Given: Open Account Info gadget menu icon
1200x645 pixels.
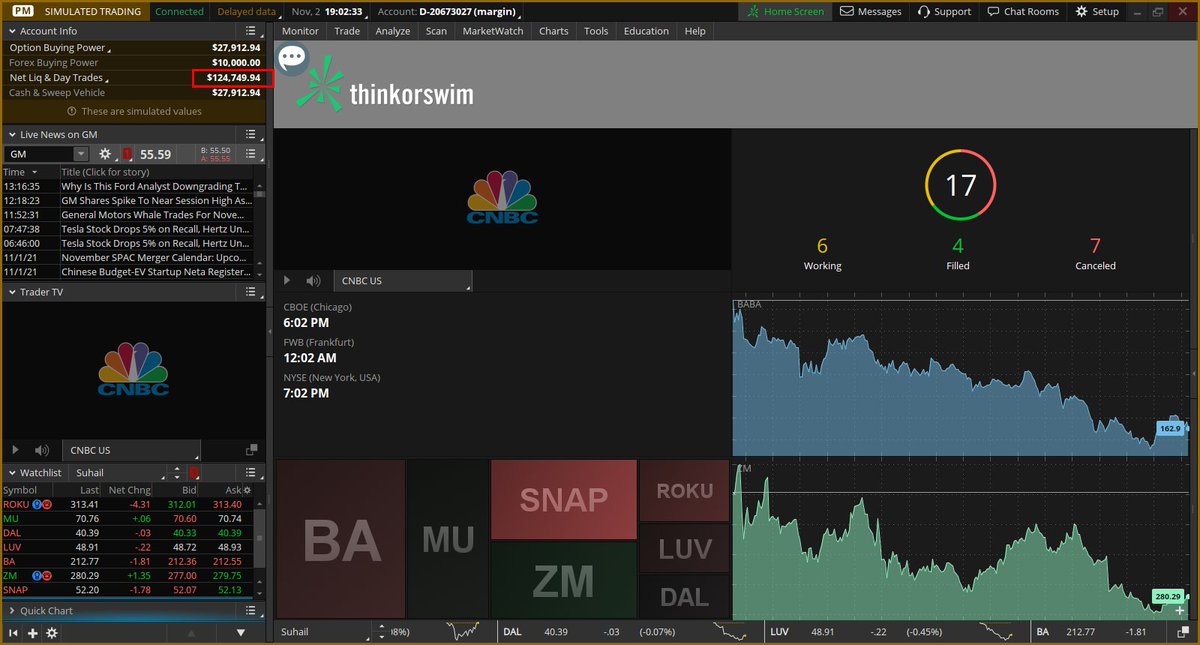Looking at the screenshot, I should click(x=253, y=31).
